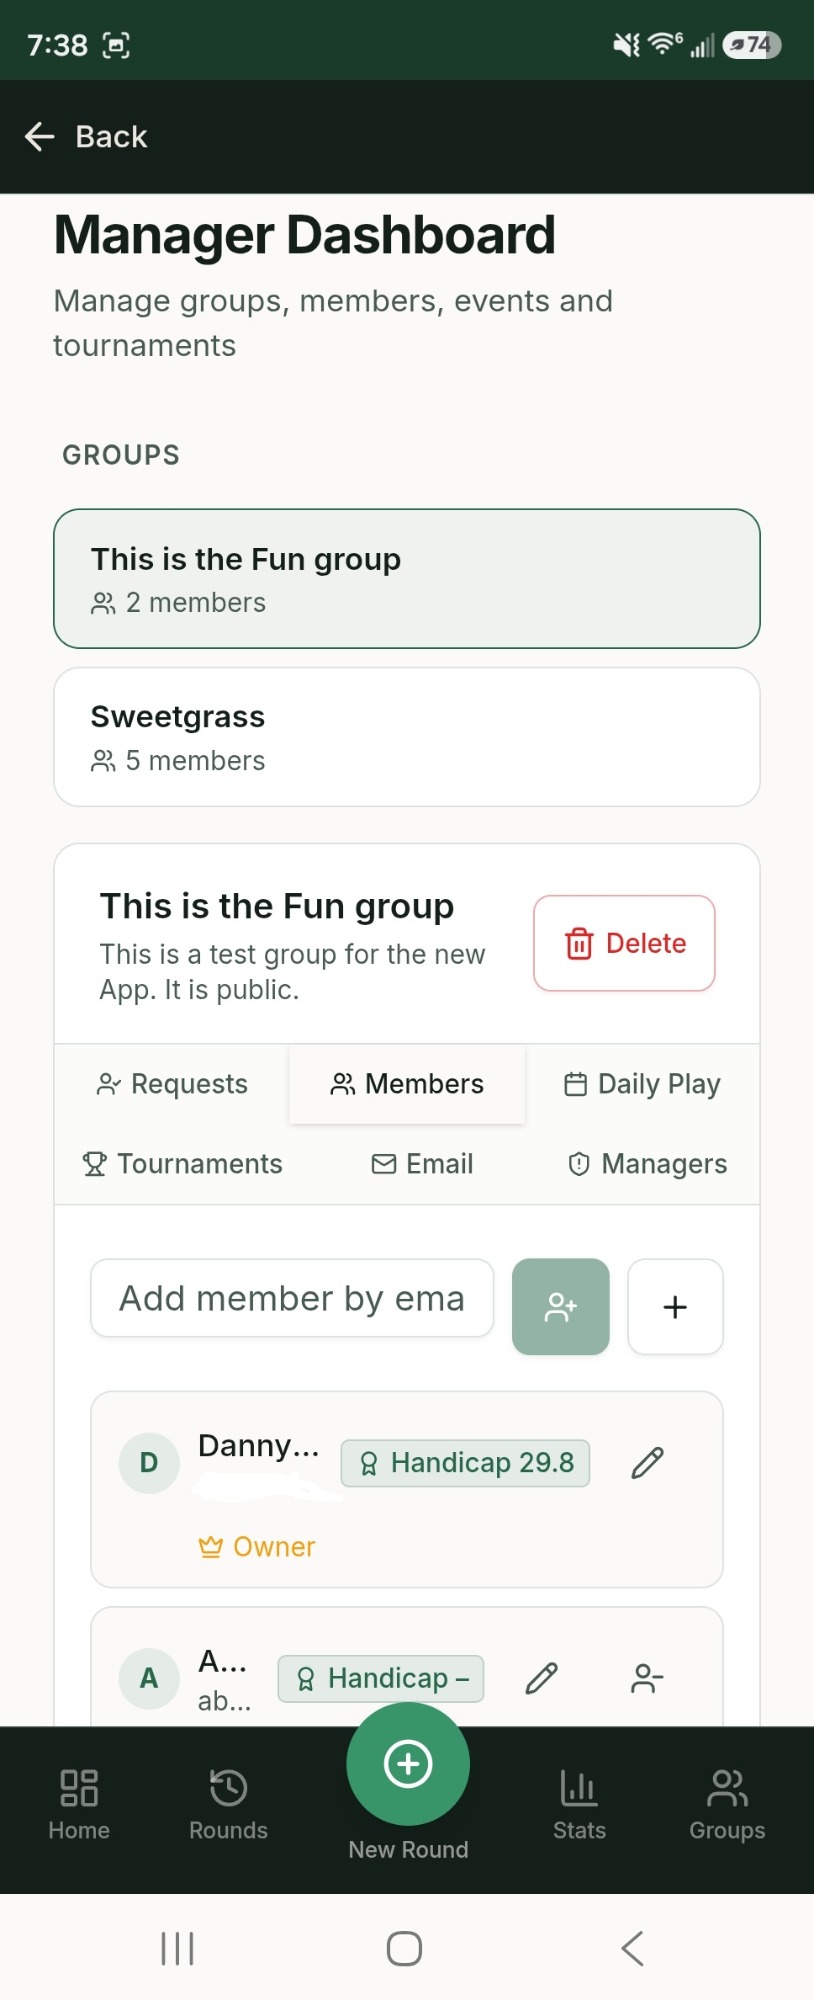Open the Email tab
This screenshot has width=814, height=2000.
[x=422, y=1164]
